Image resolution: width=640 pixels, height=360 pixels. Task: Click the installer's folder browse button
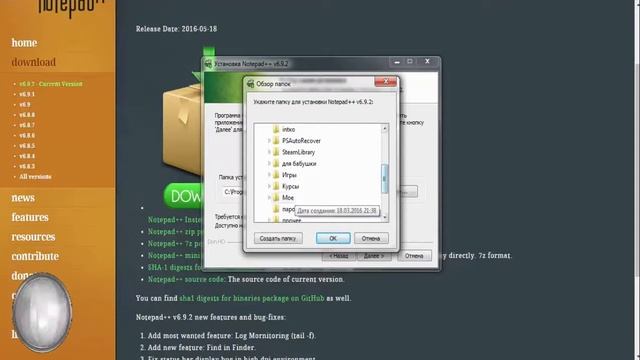(408, 191)
